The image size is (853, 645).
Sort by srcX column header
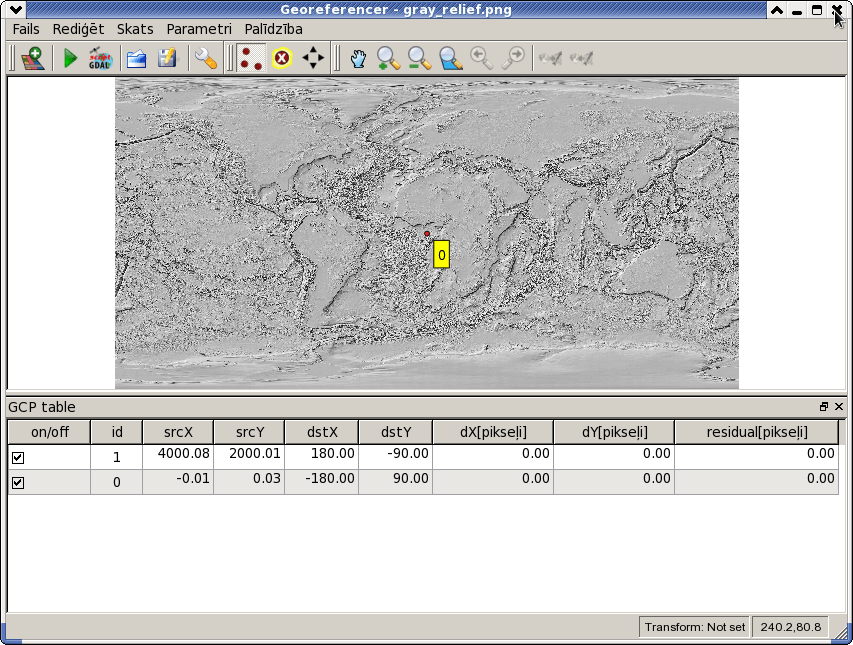click(178, 432)
